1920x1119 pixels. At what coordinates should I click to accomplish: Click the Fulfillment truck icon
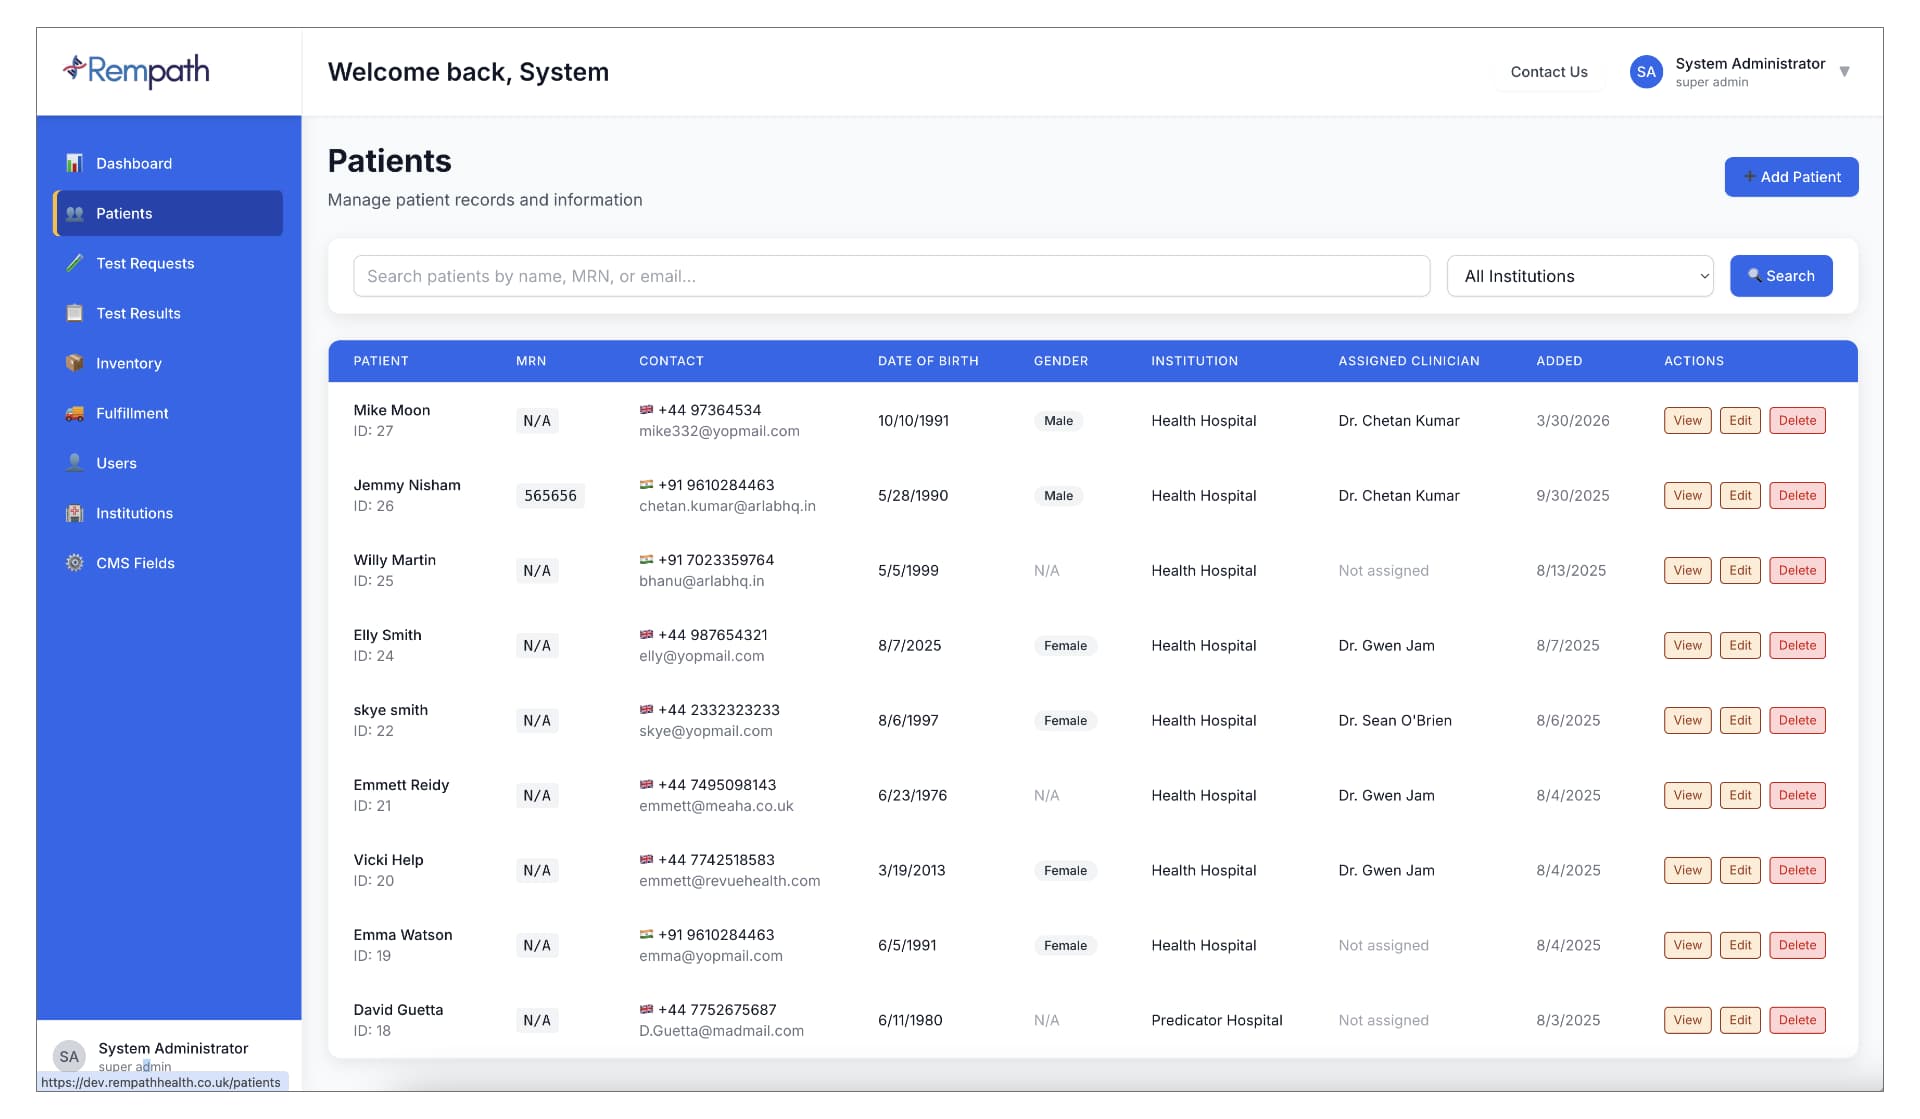click(74, 413)
